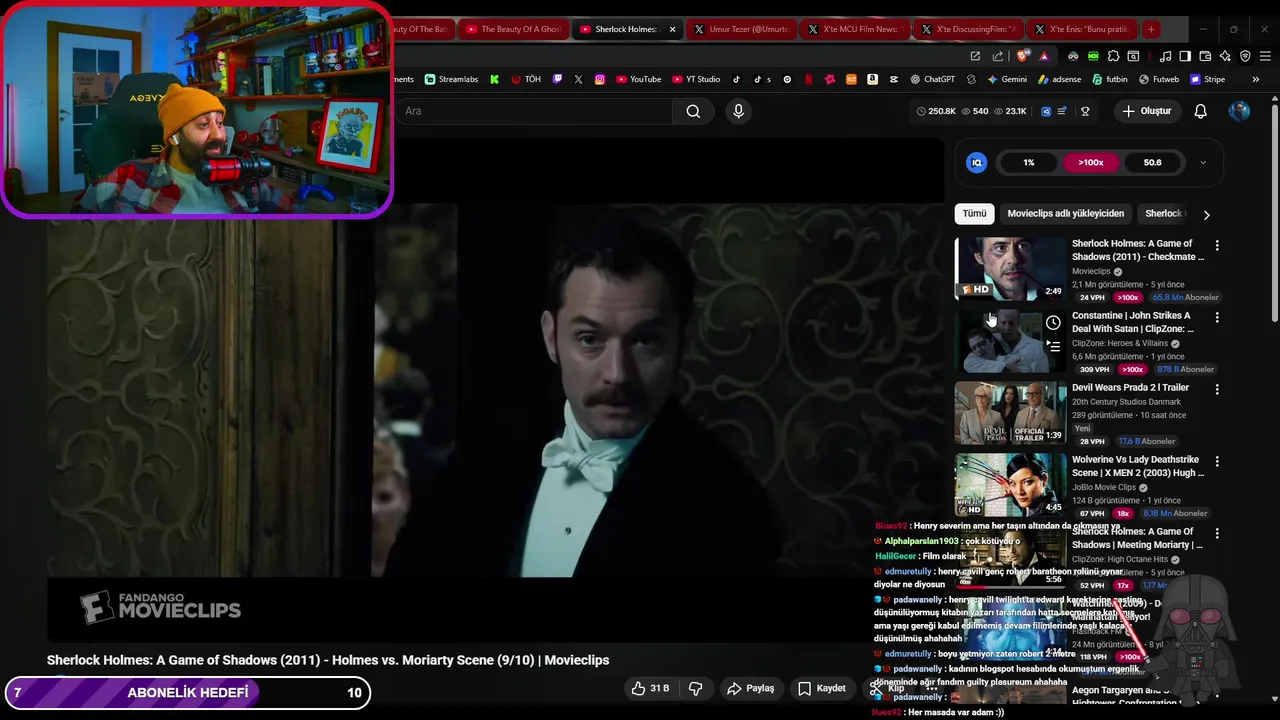1280x720 pixels.
Task: Switch to X'te DiscussingFilm tab
Action: [969, 29]
